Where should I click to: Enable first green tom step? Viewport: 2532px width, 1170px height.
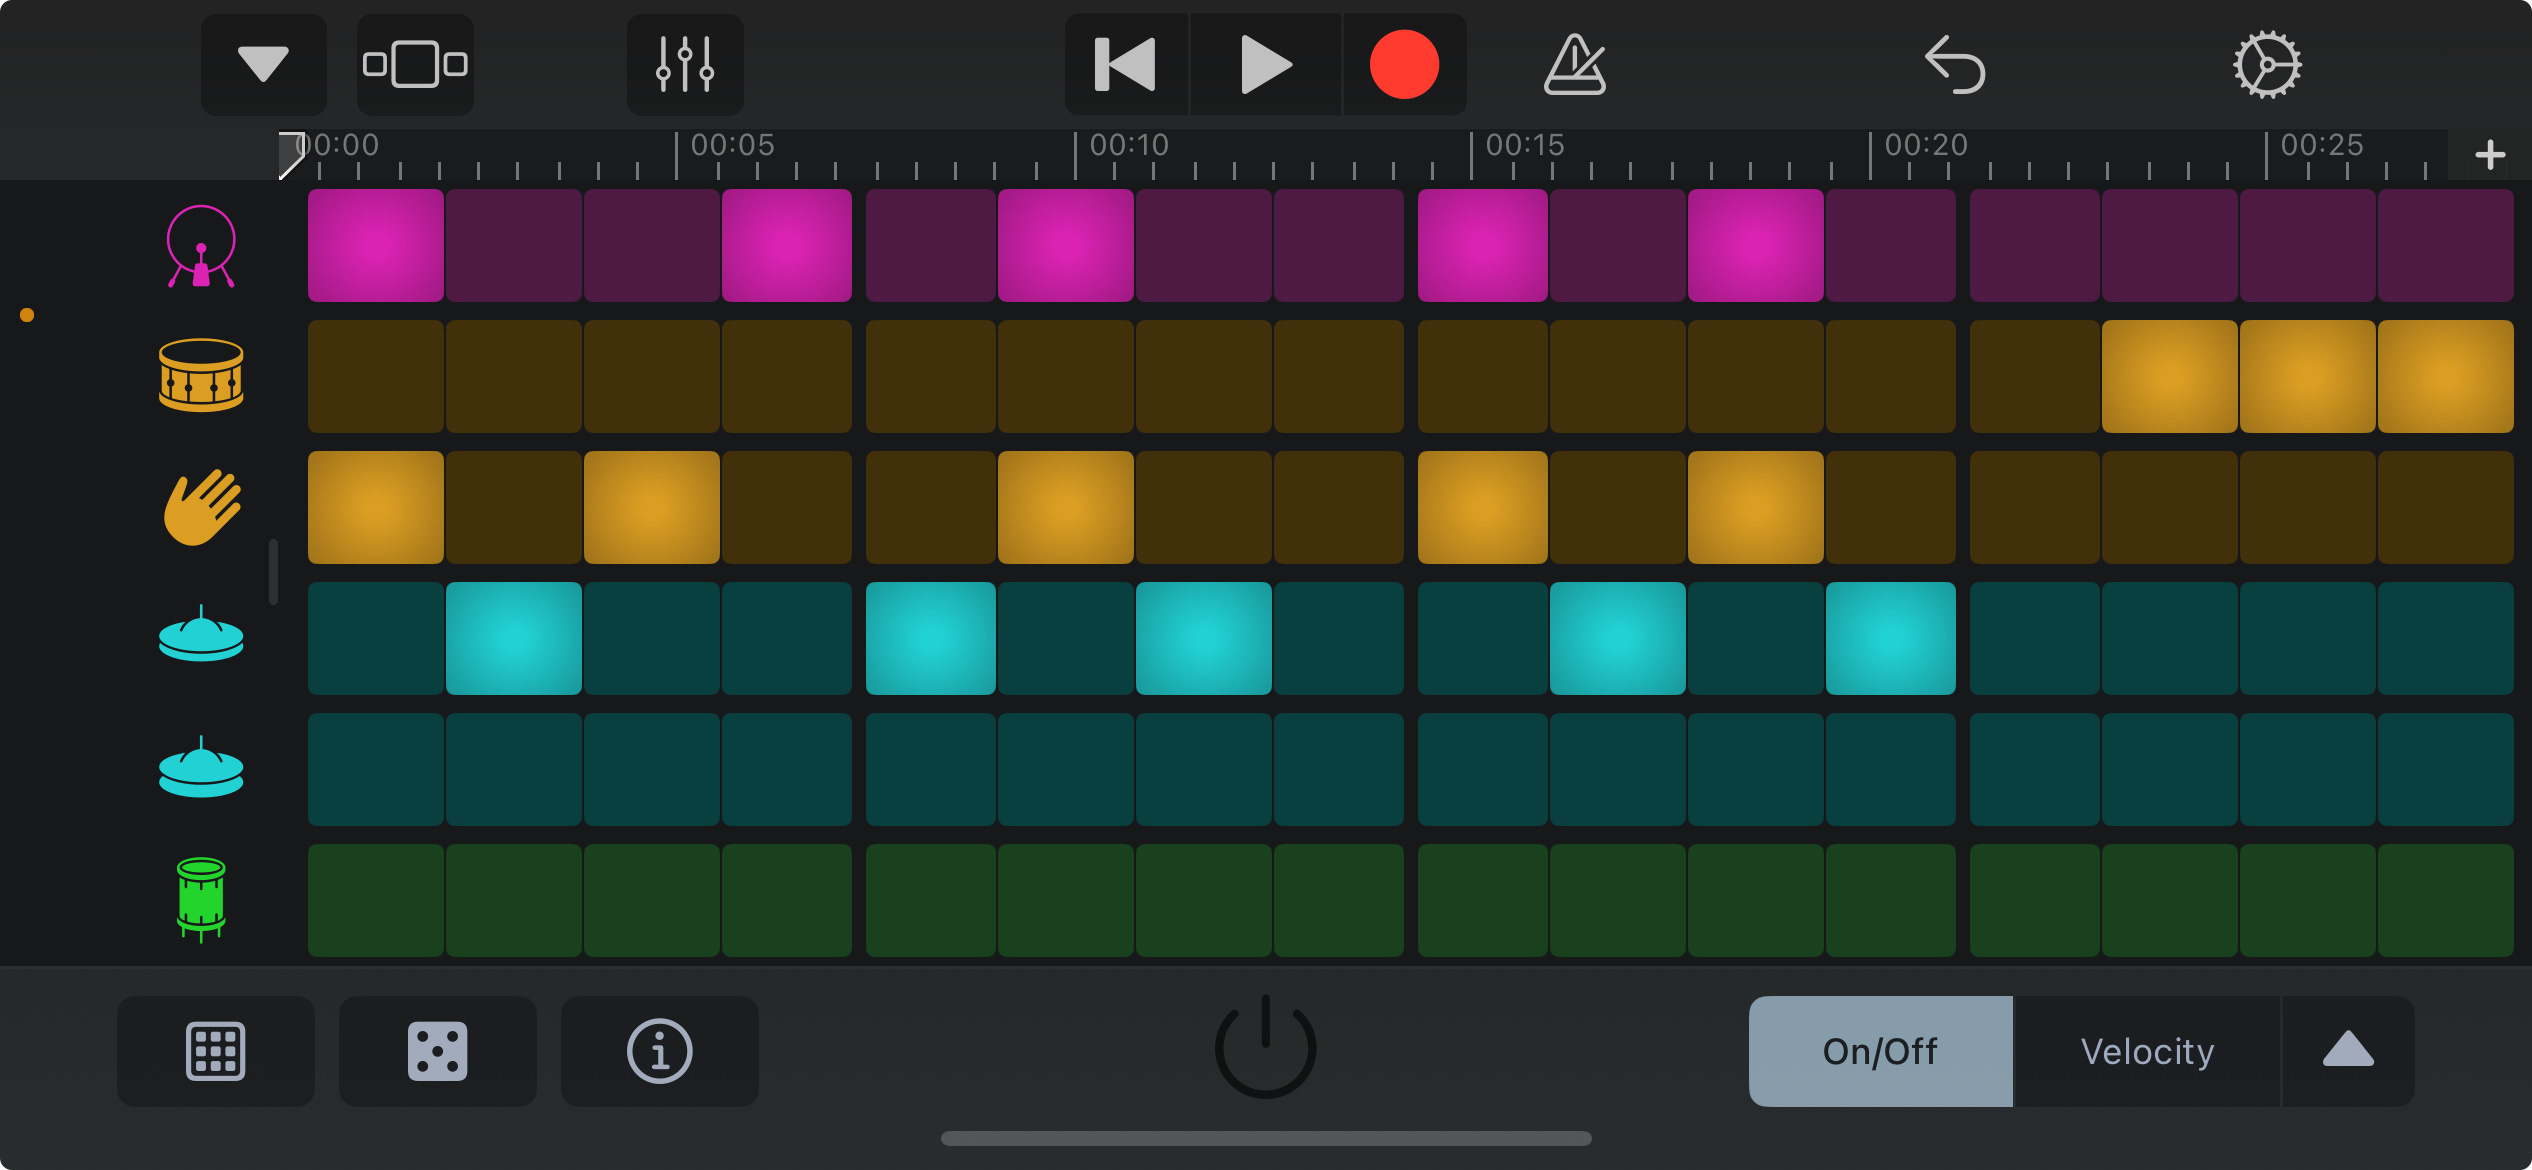pos(375,900)
